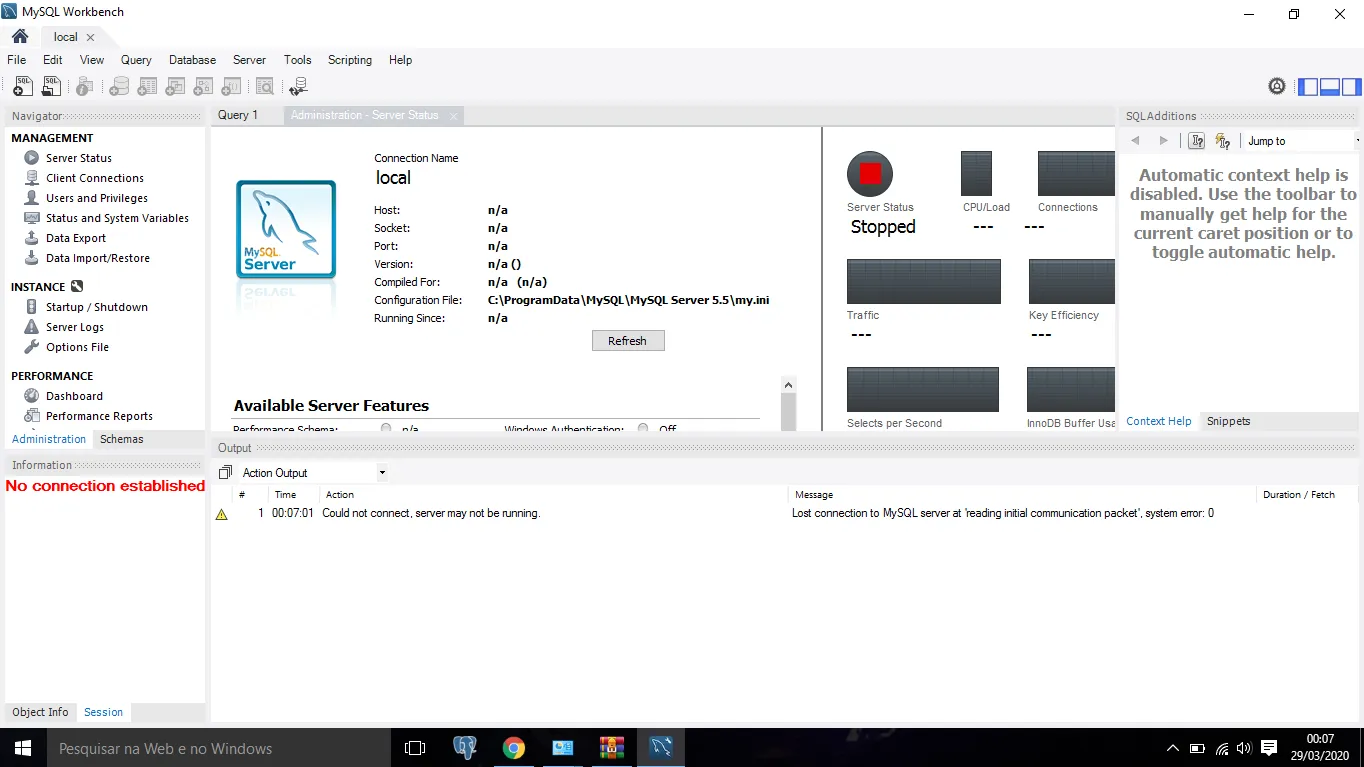Viewport: 1364px width, 767px height.
Task: Open SQL script file toolbar icon
Action: (51, 87)
